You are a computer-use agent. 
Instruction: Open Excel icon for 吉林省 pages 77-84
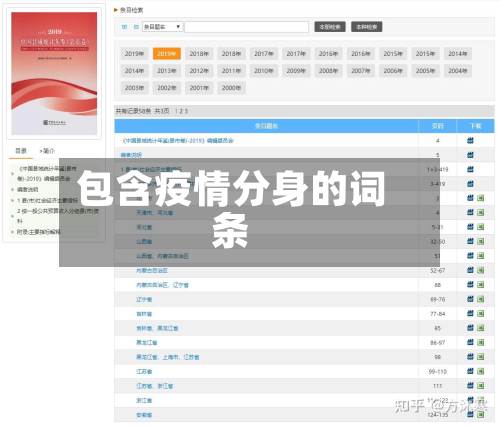[480, 313]
